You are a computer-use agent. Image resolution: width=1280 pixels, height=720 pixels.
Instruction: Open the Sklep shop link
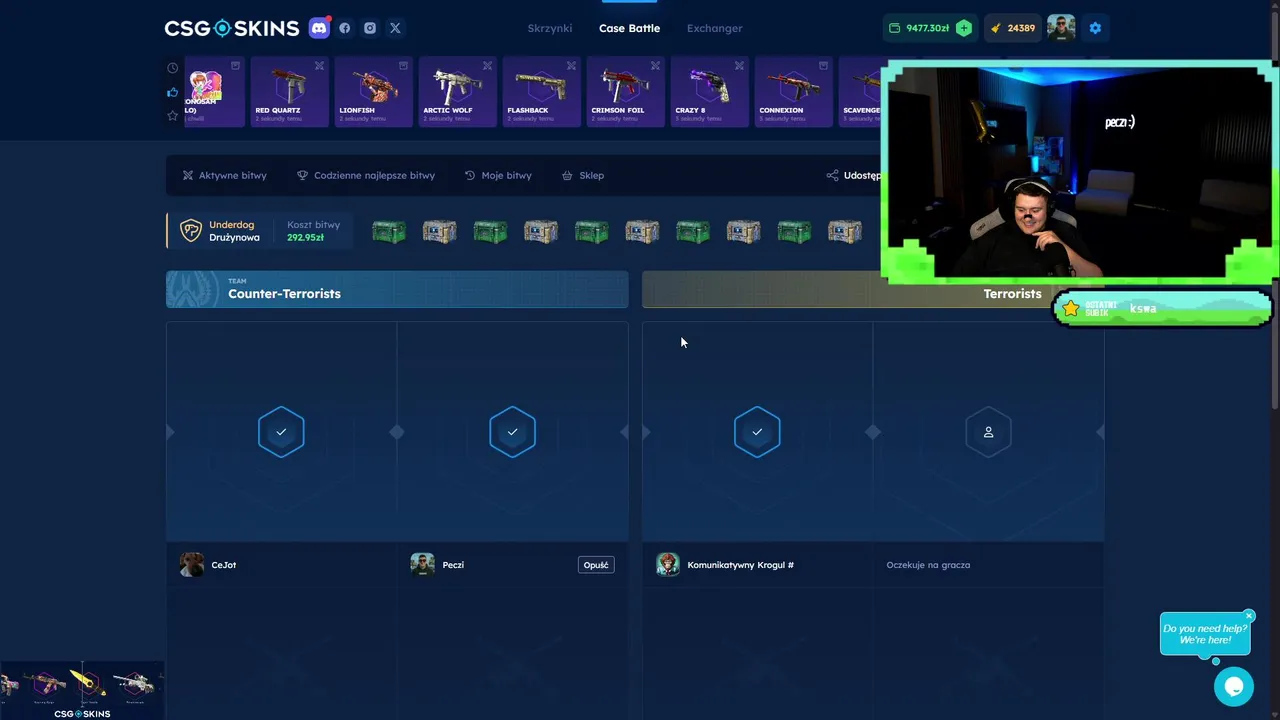coord(583,175)
